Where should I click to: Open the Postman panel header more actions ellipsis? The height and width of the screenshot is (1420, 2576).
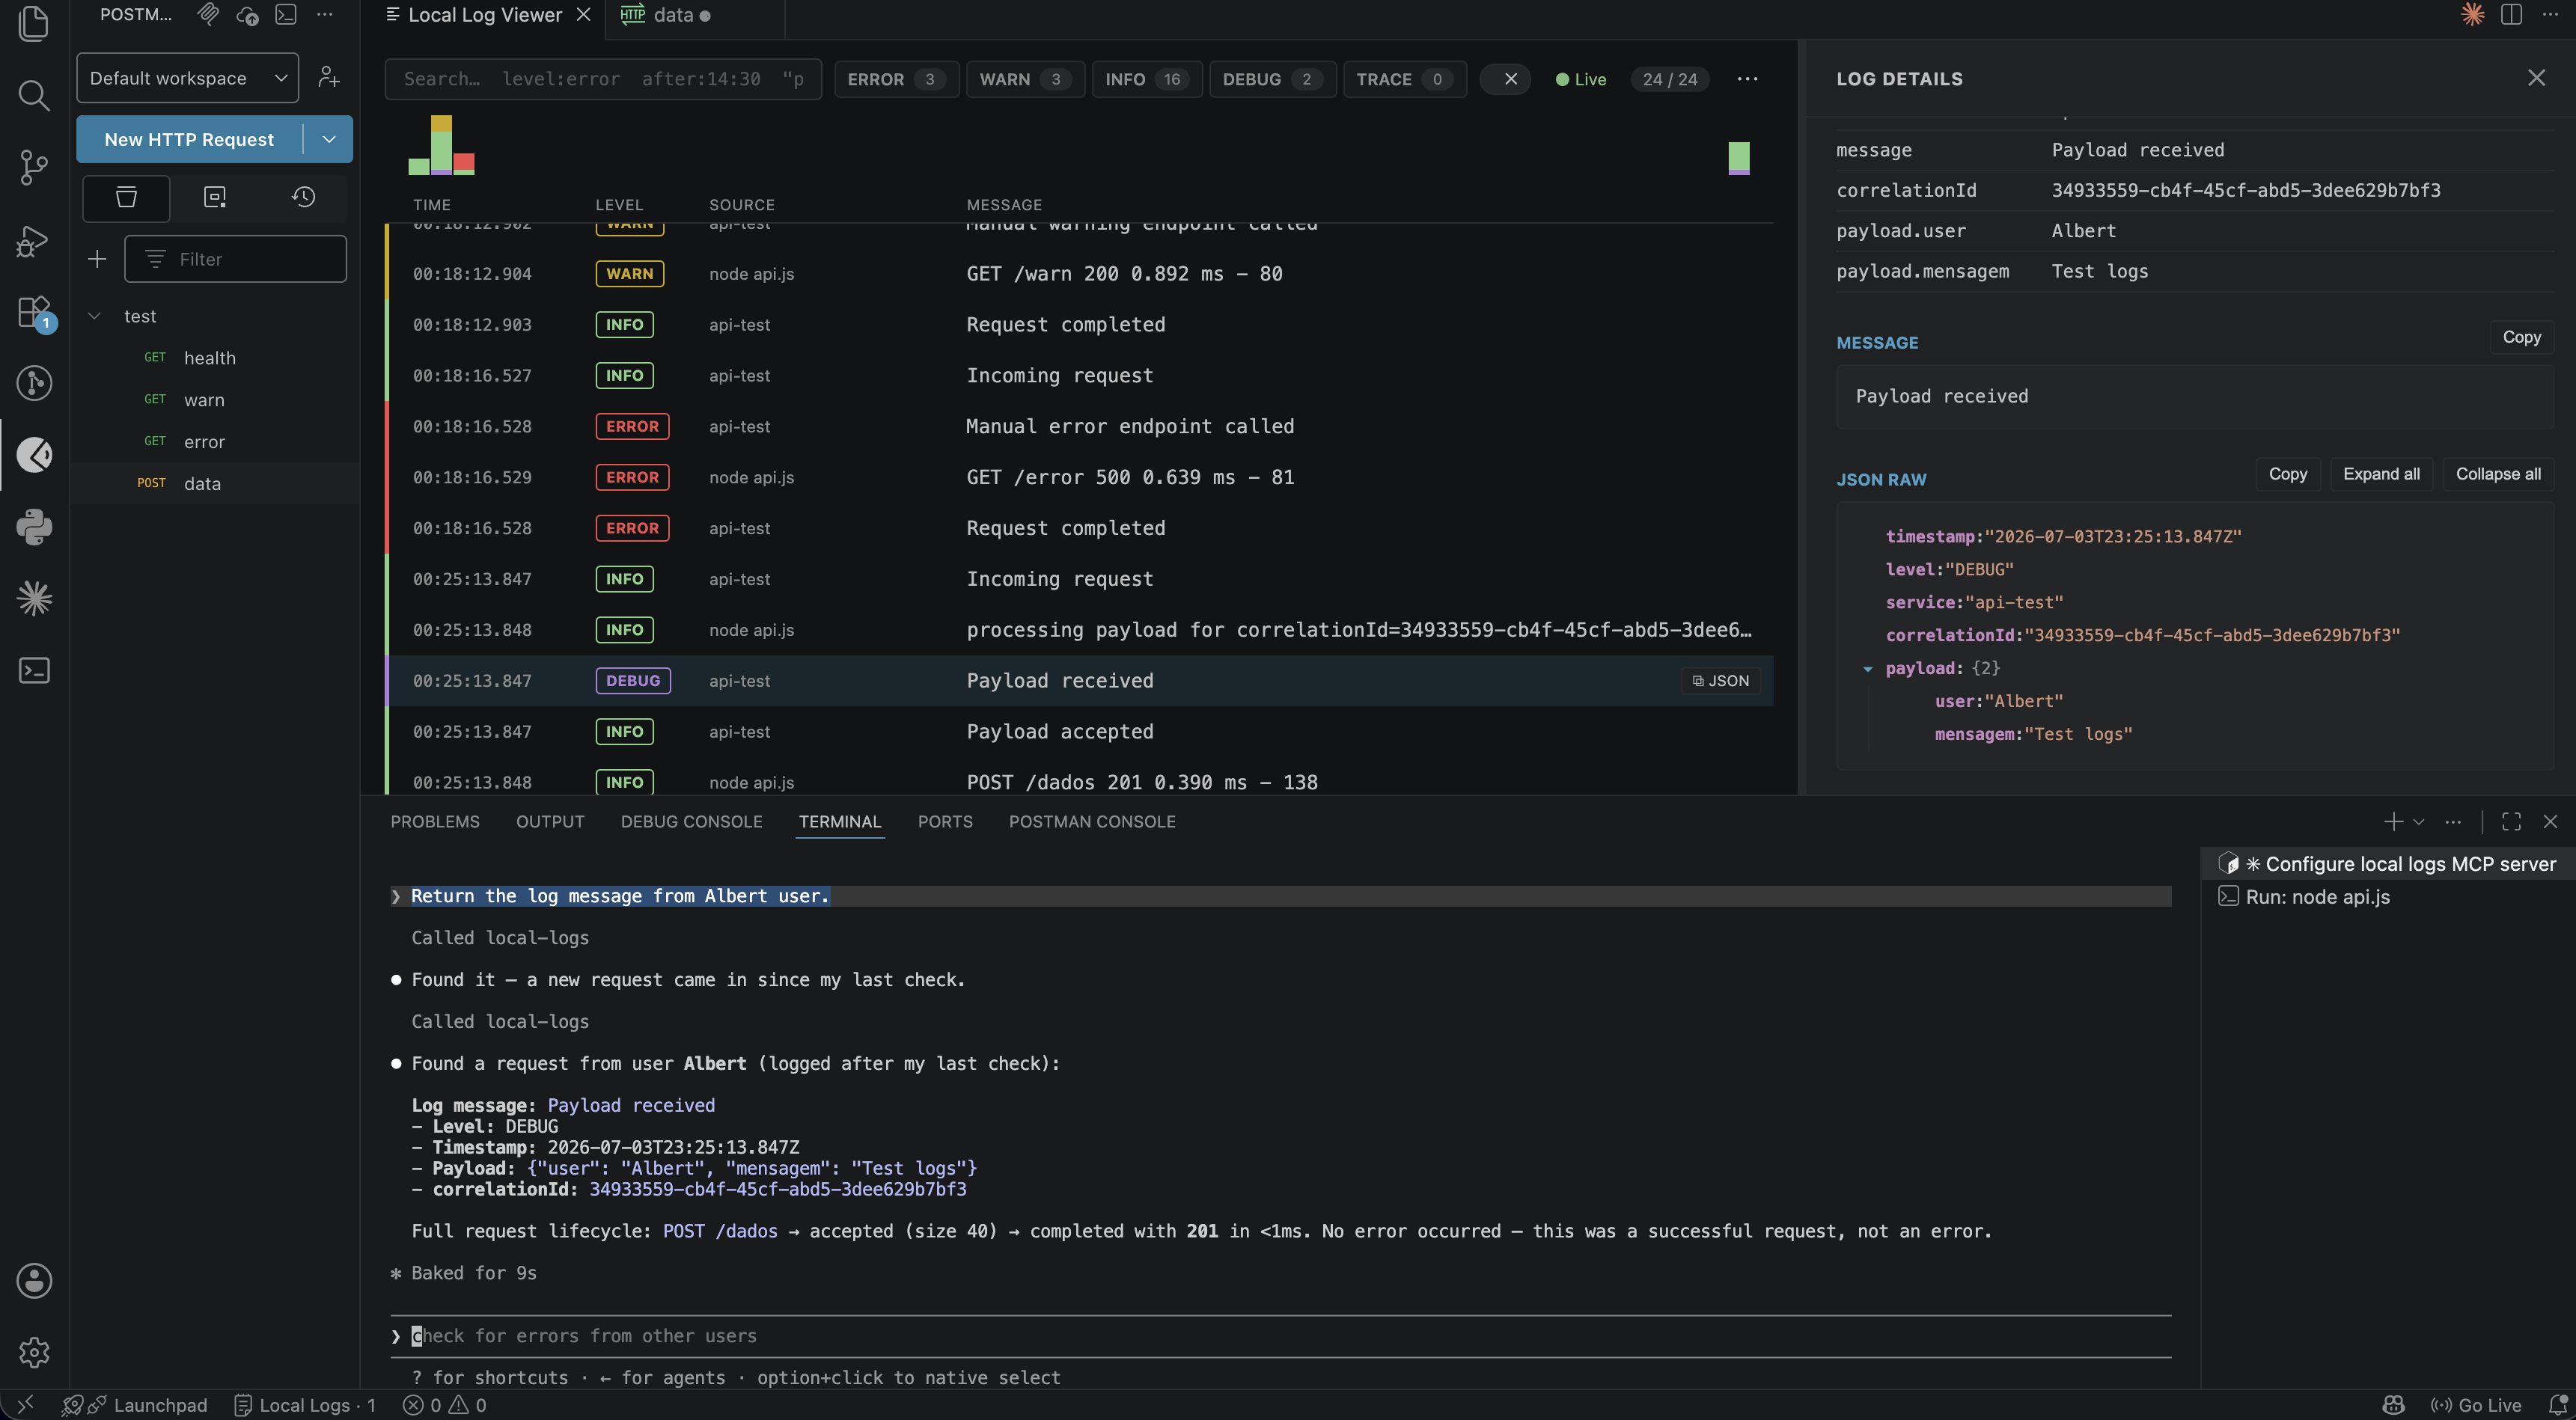325,14
